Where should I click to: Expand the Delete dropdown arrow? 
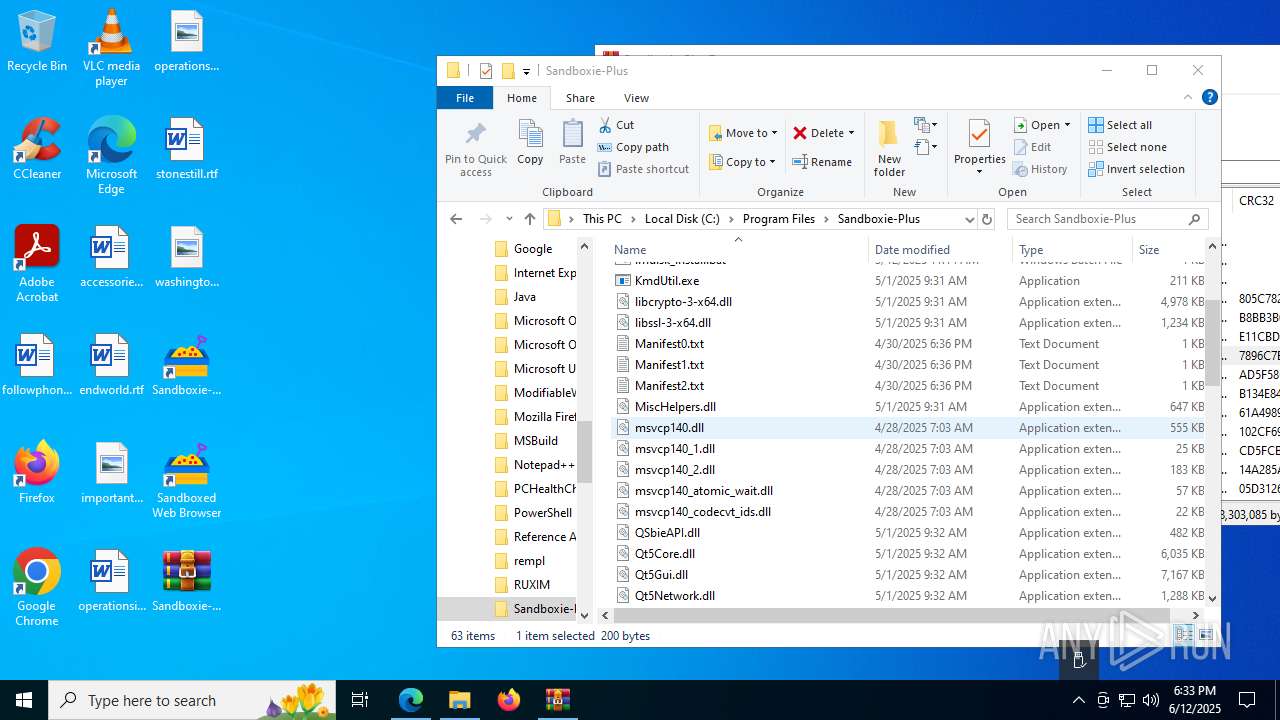(851, 133)
